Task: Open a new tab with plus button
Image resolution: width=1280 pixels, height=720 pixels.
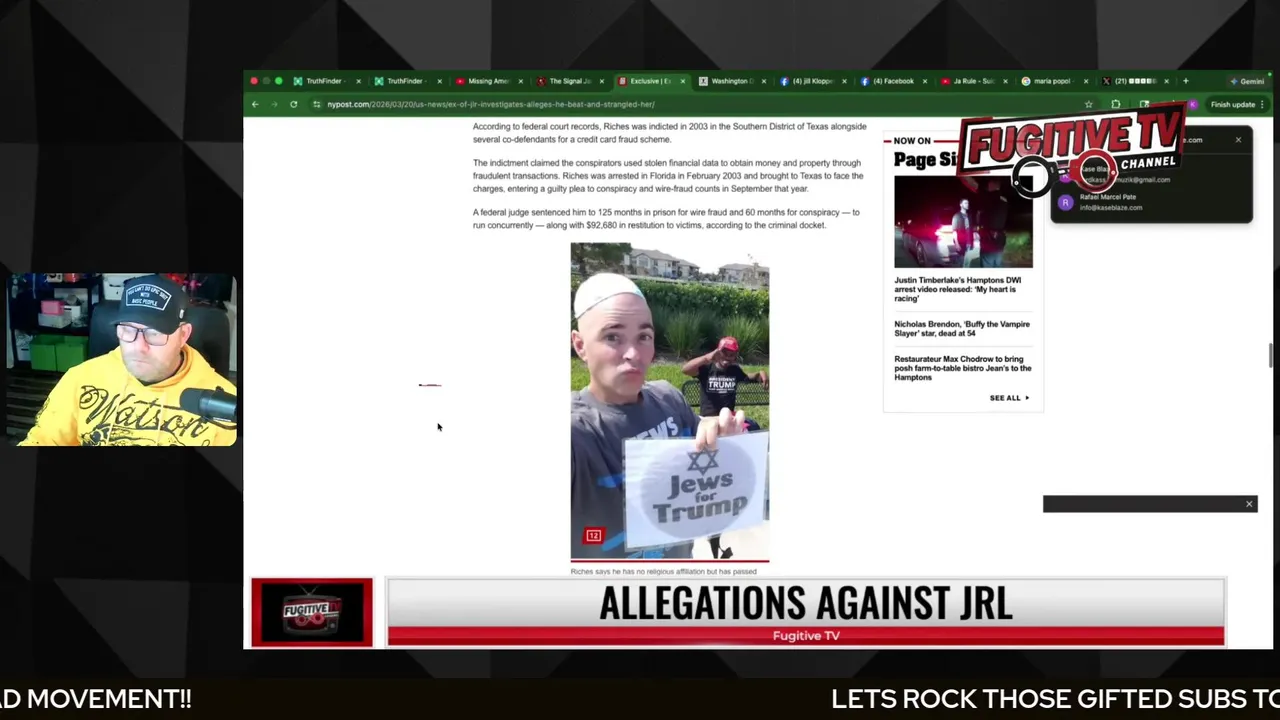Action: tap(1186, 81)
